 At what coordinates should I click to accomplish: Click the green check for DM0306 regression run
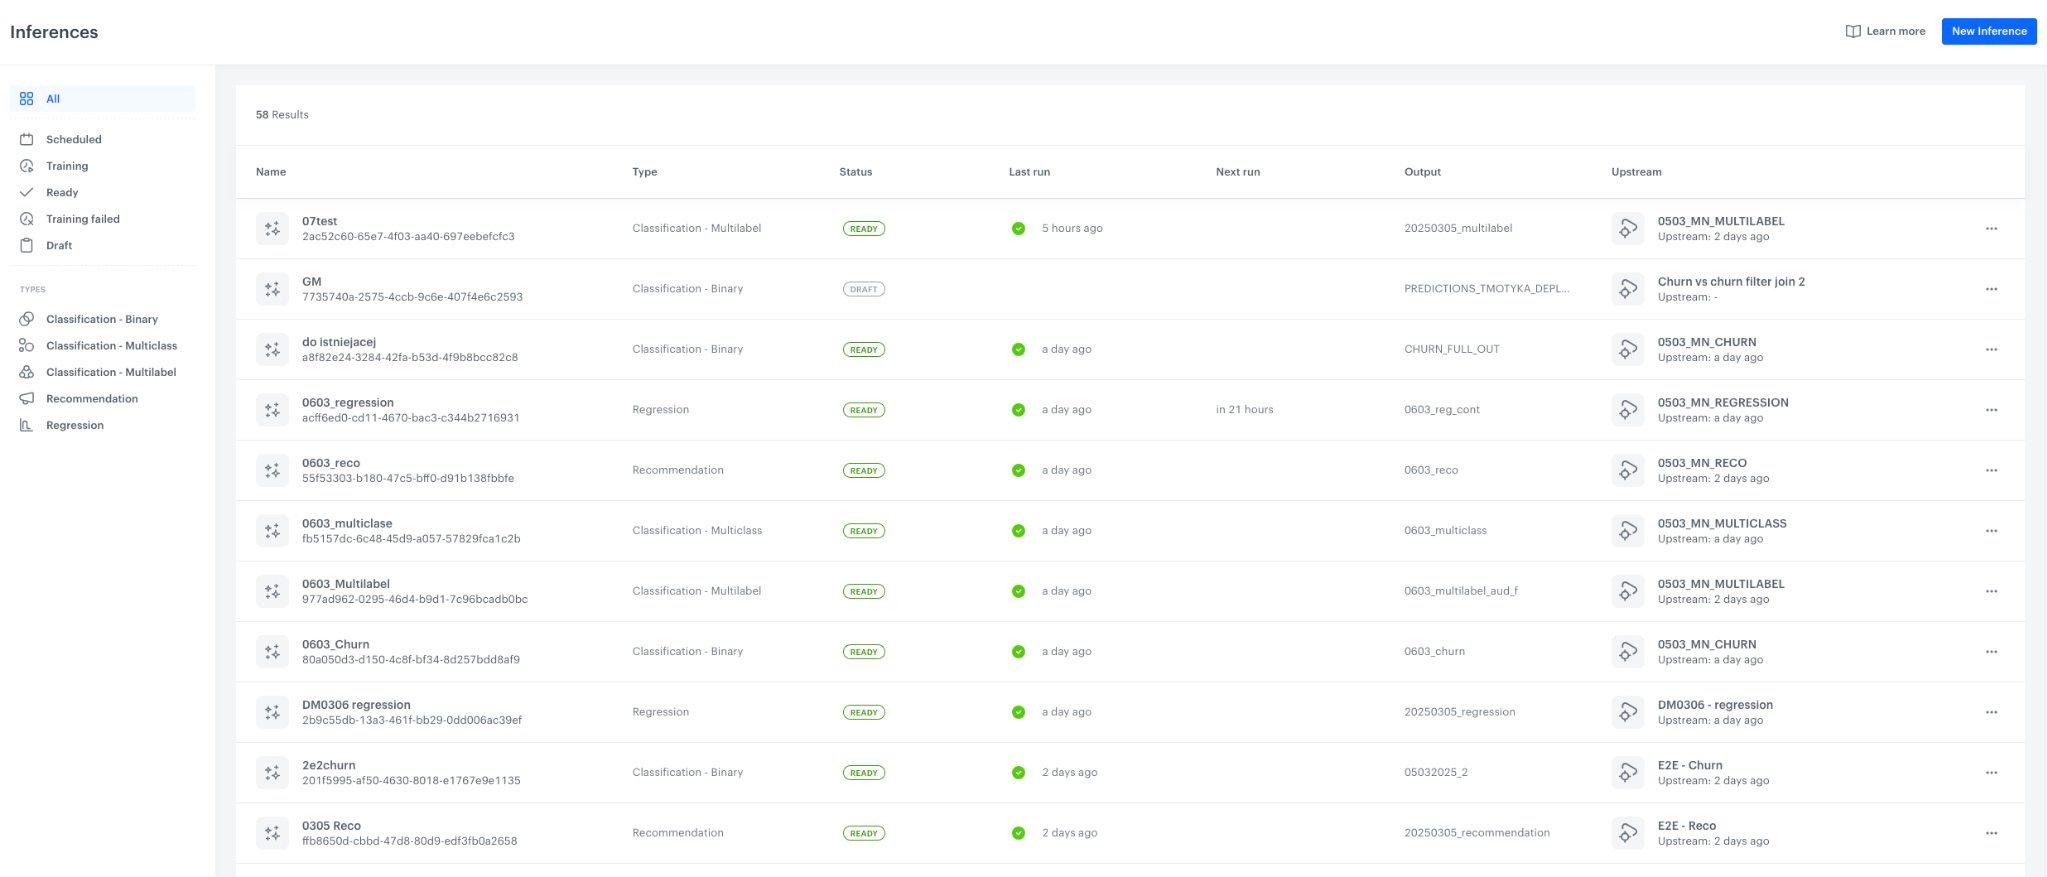tap(1018, 713)
